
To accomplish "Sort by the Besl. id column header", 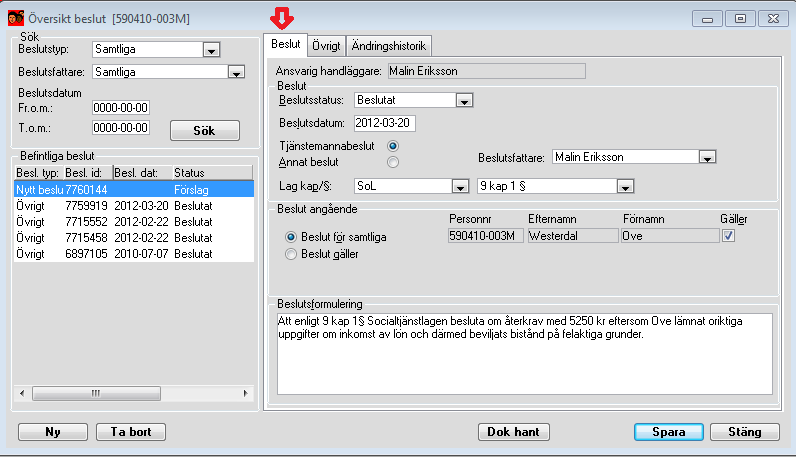I will coord(88,173).
